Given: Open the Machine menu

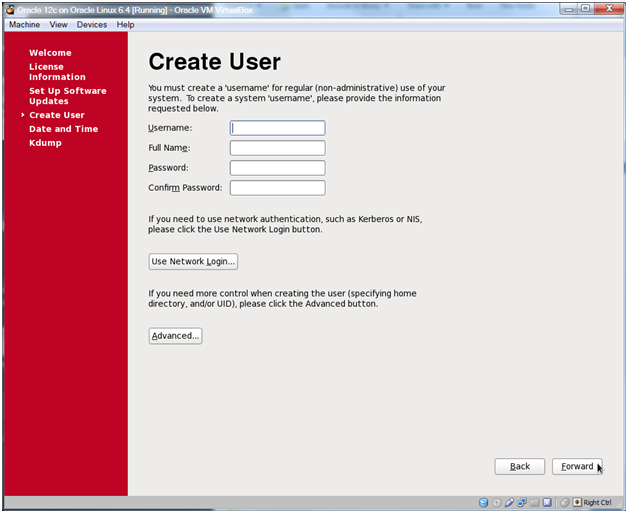Looking at the screenshot, I should click(24, 24).
